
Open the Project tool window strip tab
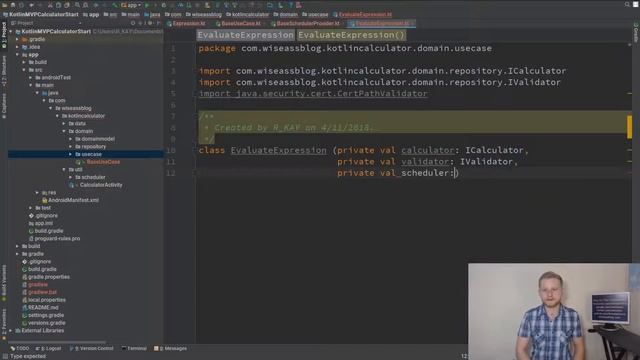4,36
